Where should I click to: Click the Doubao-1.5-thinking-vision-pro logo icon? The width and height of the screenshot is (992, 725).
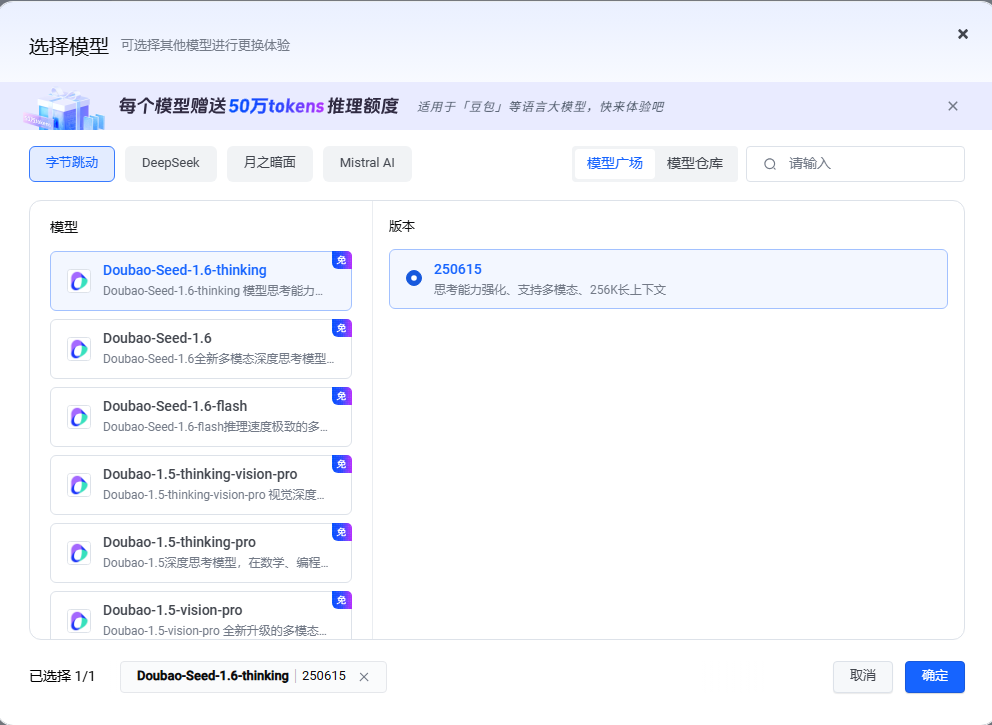[79, 485]
